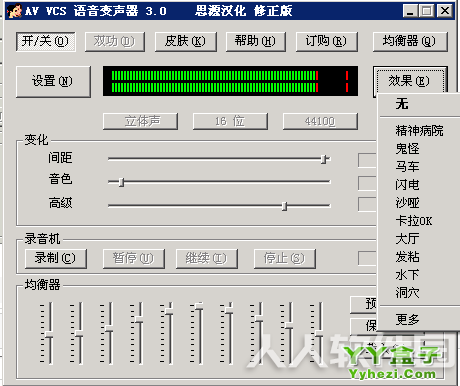Click the app icon in title bar
460x386 pixels.
[x=14, y=10]
